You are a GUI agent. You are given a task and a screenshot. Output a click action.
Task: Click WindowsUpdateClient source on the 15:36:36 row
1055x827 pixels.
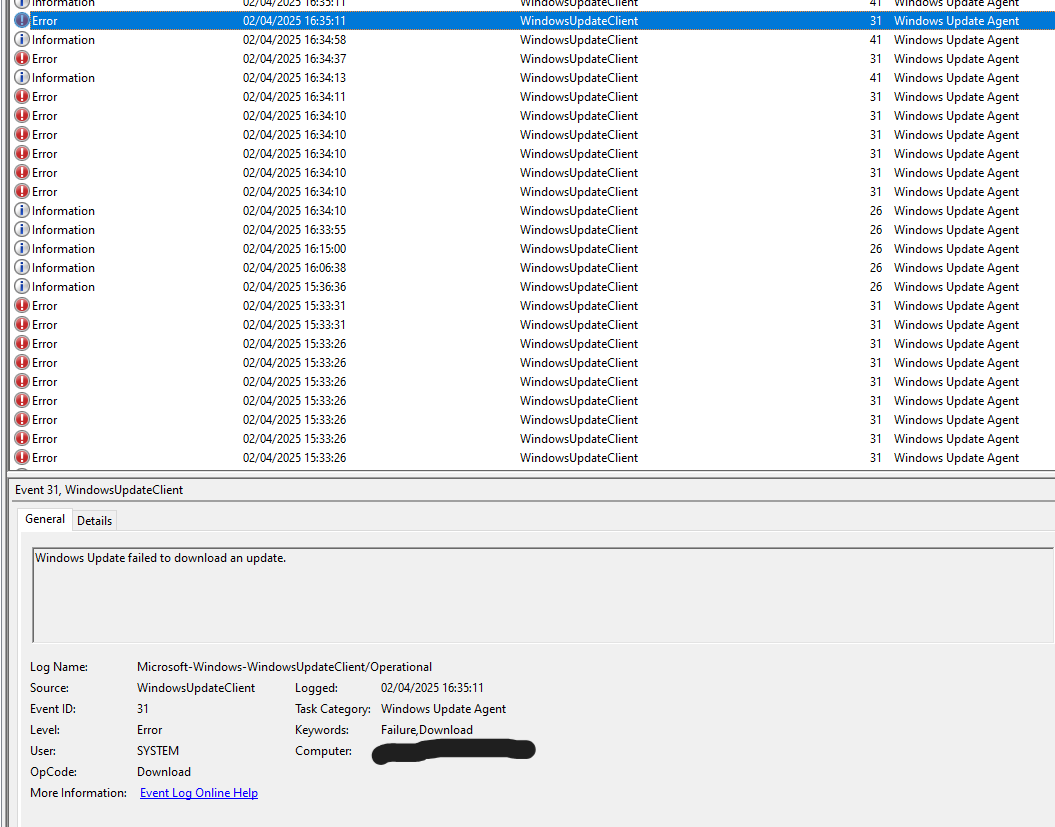(x=579, y=287)
